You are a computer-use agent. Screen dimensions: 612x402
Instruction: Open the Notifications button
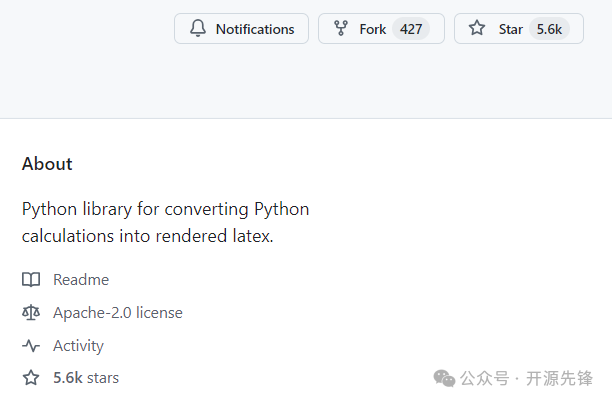click(x=255, y=29)
